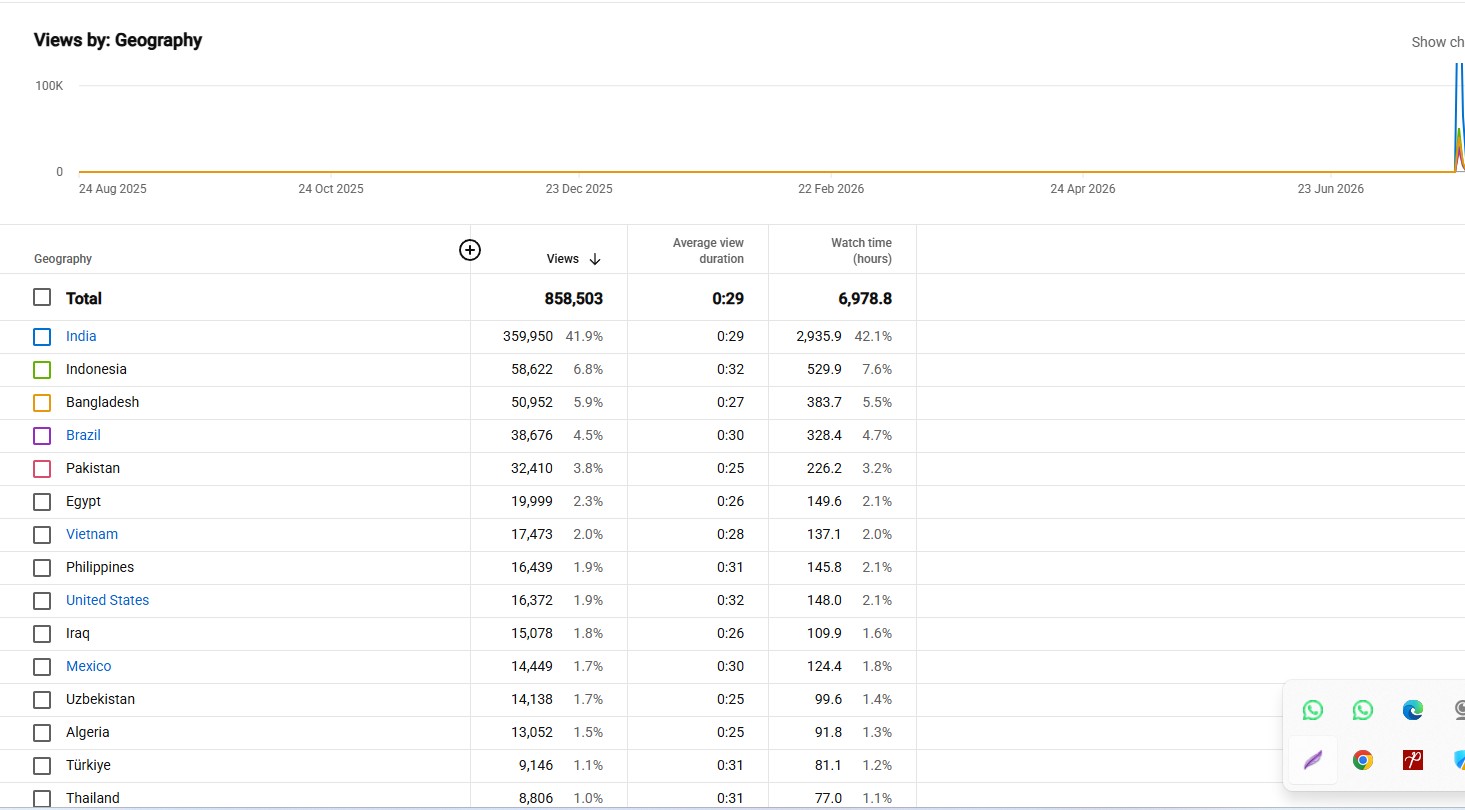1465x810 pixels.
Task: Click Brazil's view count 38,676
Action: pyautogui.click(x=532, y=435)
